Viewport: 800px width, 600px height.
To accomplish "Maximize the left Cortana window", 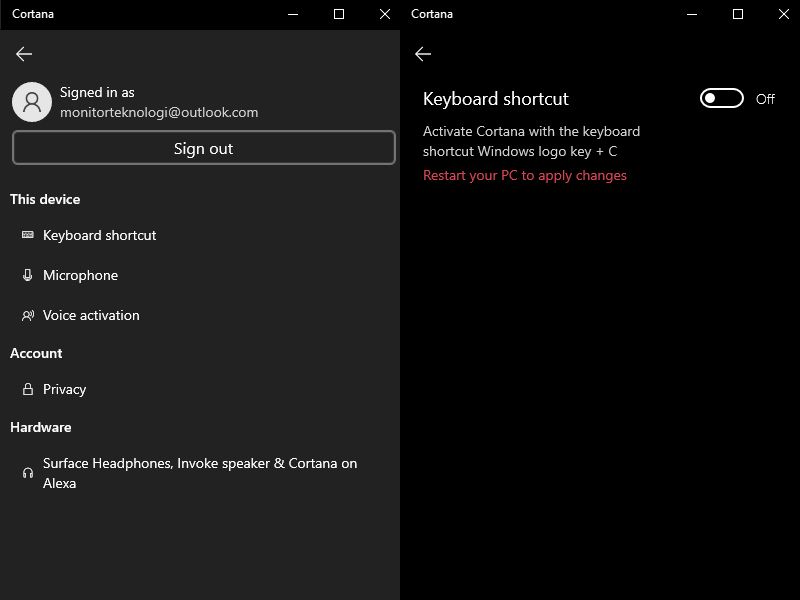I will (339, 14).
